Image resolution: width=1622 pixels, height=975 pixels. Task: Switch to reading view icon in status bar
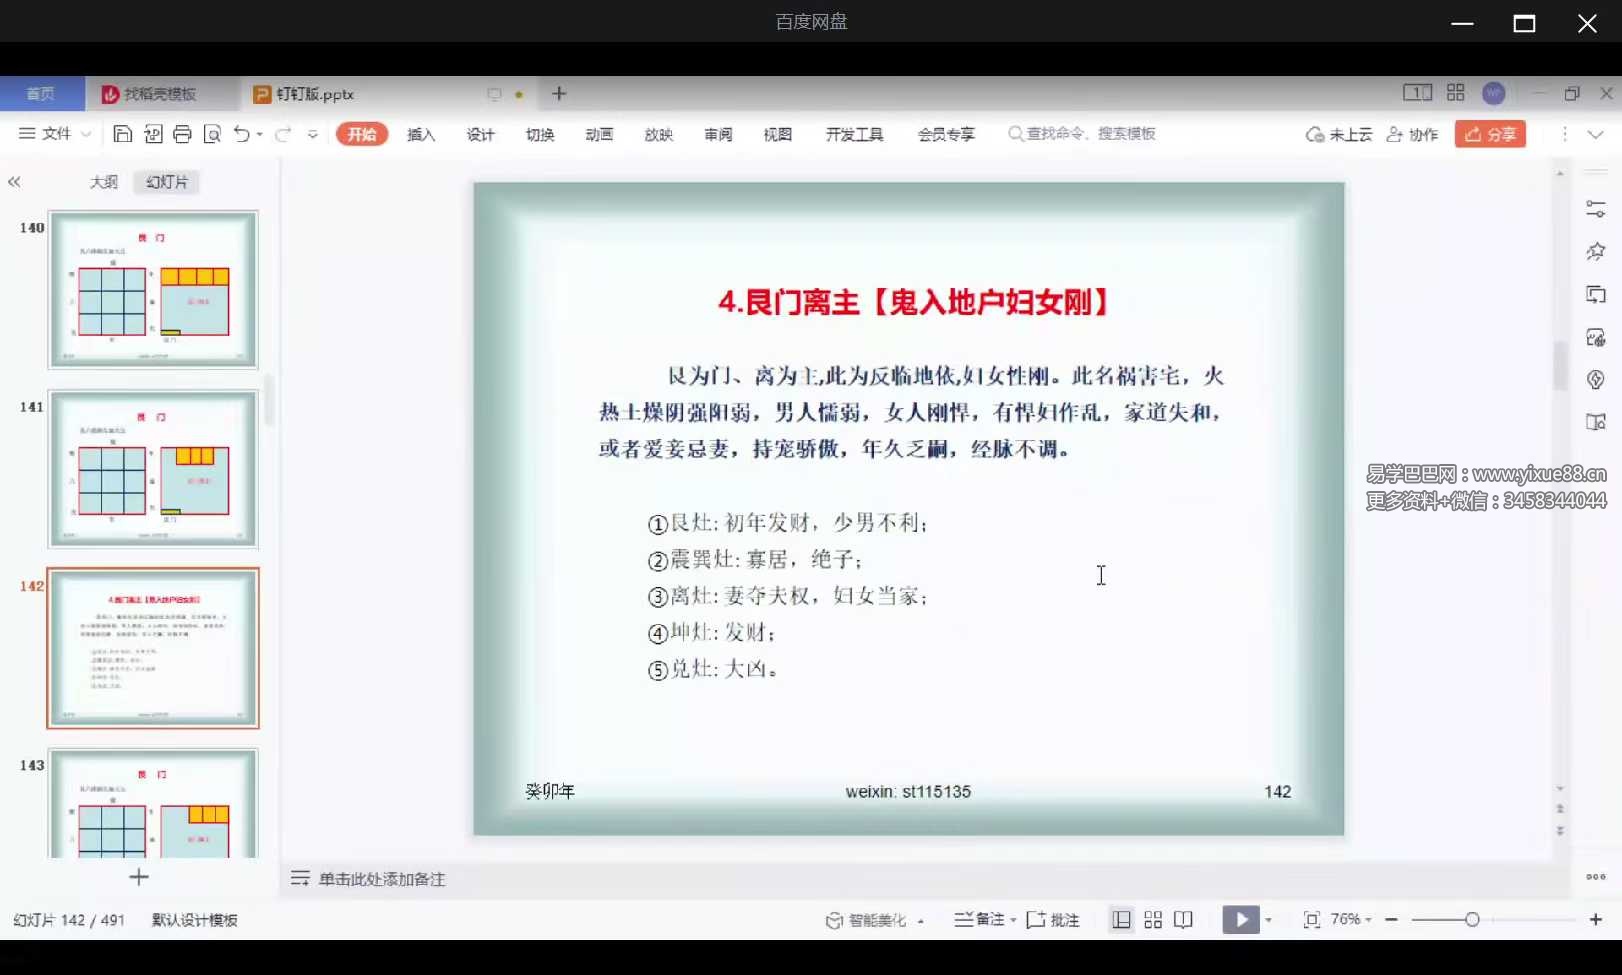point(1184,919)
